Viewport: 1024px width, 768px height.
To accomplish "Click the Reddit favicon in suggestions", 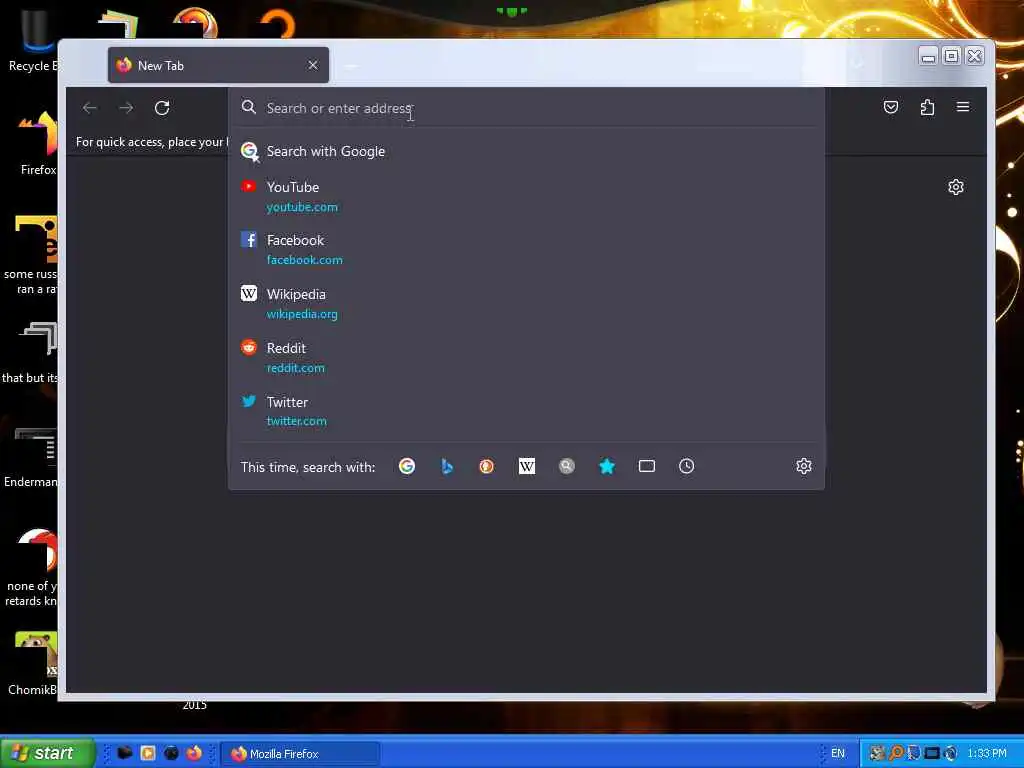I will 248,347.
